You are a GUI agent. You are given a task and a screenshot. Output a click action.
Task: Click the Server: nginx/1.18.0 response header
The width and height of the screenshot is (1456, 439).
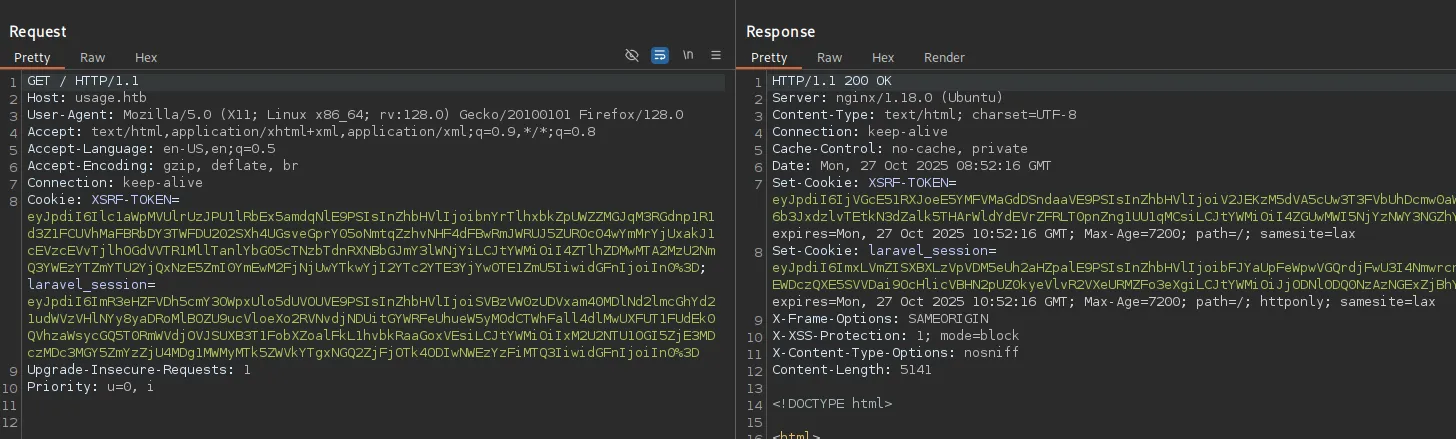click(x=886, y=98)
